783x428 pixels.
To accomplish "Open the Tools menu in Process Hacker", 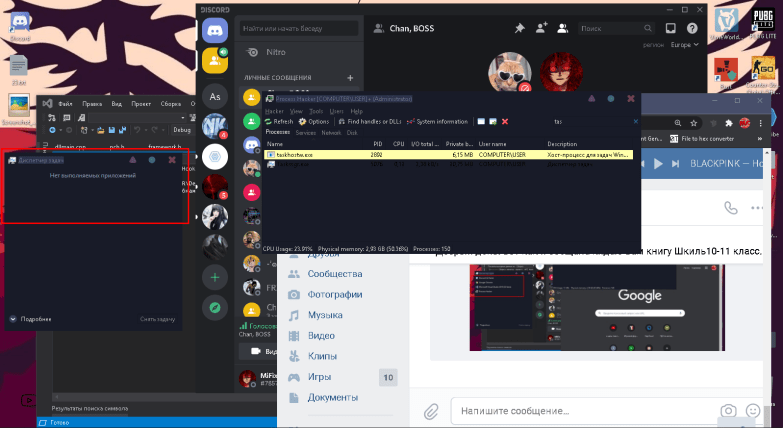I will tap(316, 111).
